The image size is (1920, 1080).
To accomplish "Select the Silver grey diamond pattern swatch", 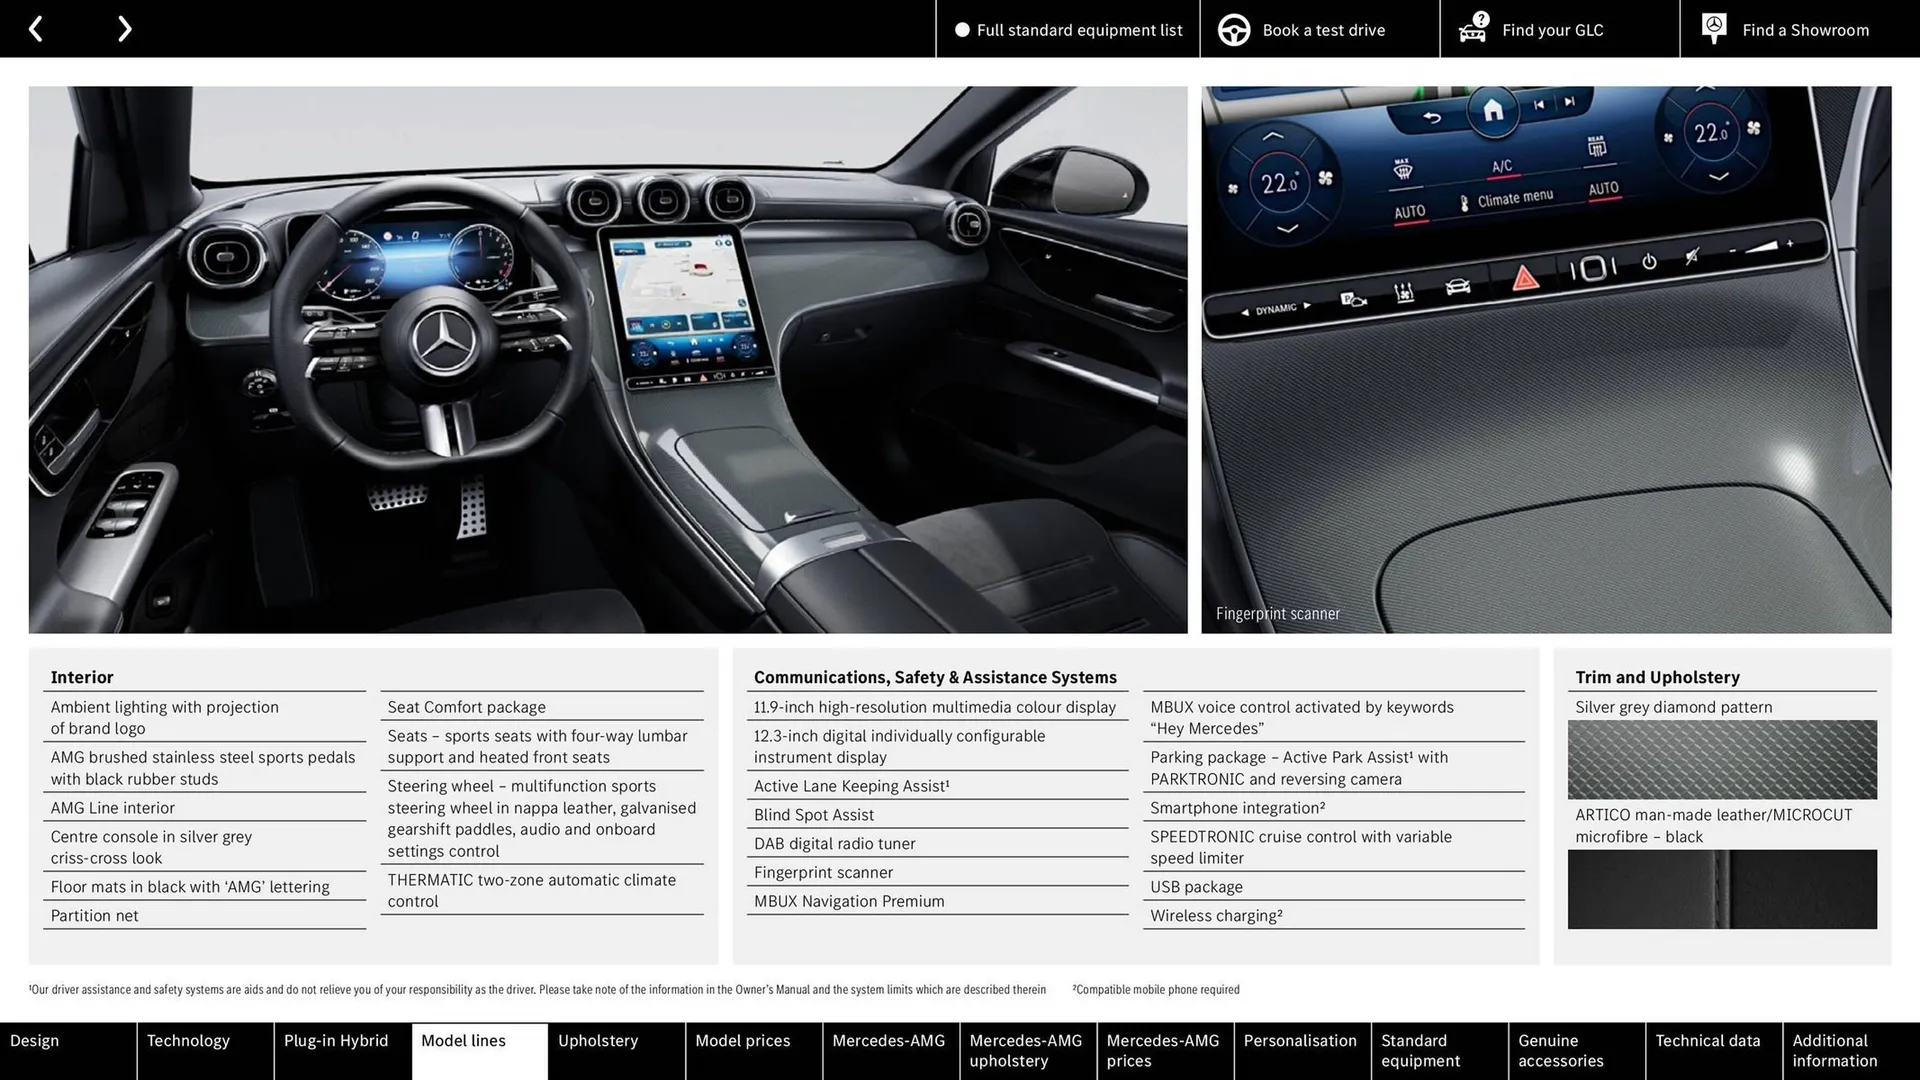I will tap(1721, 760).
